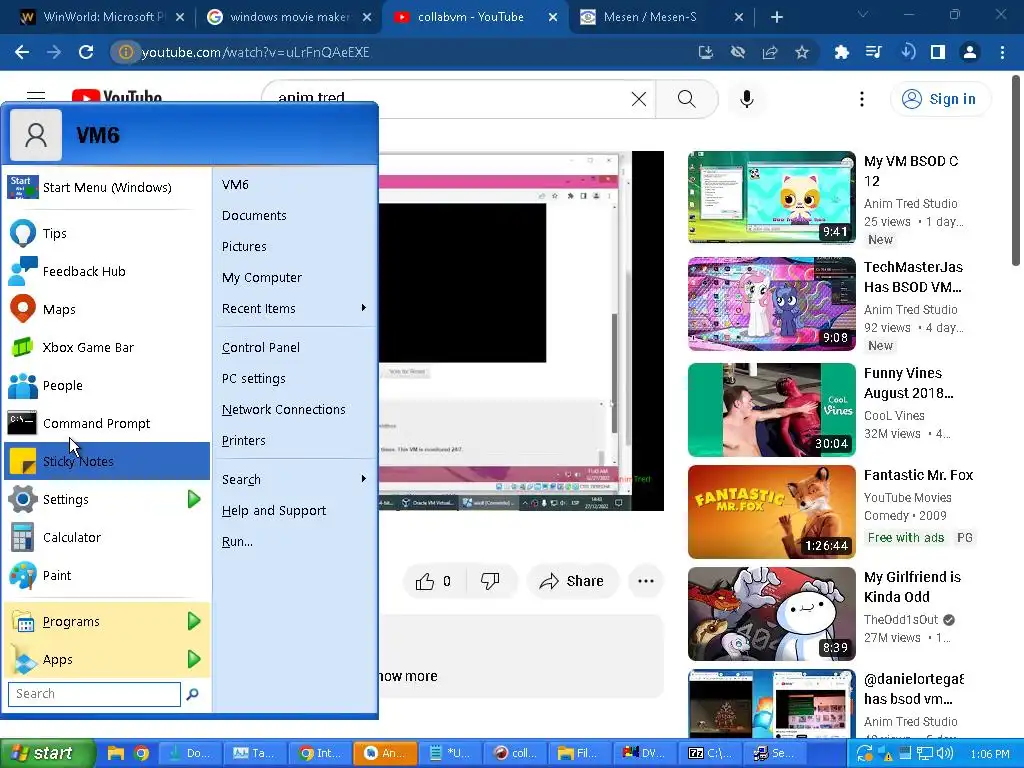Click volume icon in system tray
The width and height of the screenshot is (1024, 768).
945,754
